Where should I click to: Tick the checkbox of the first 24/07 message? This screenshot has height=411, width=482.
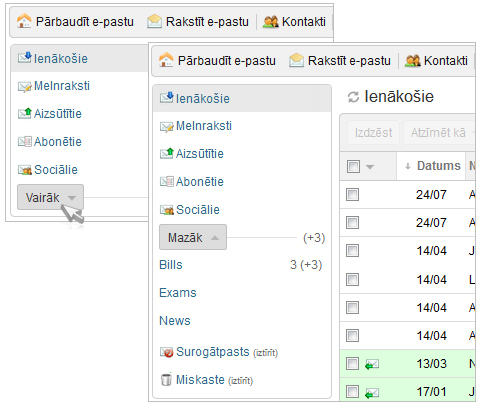[352, 194]
